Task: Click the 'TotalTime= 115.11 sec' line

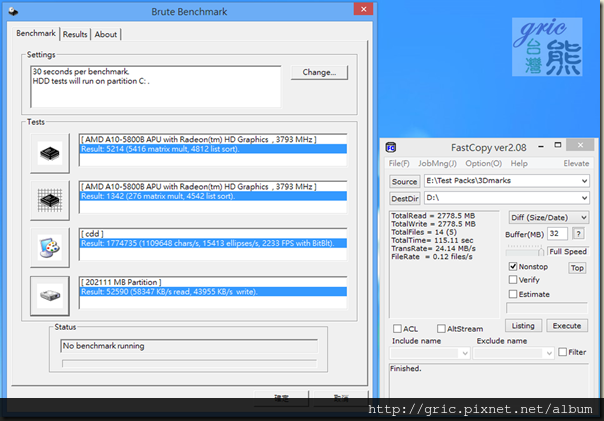Action: click(x=432, y=240)
